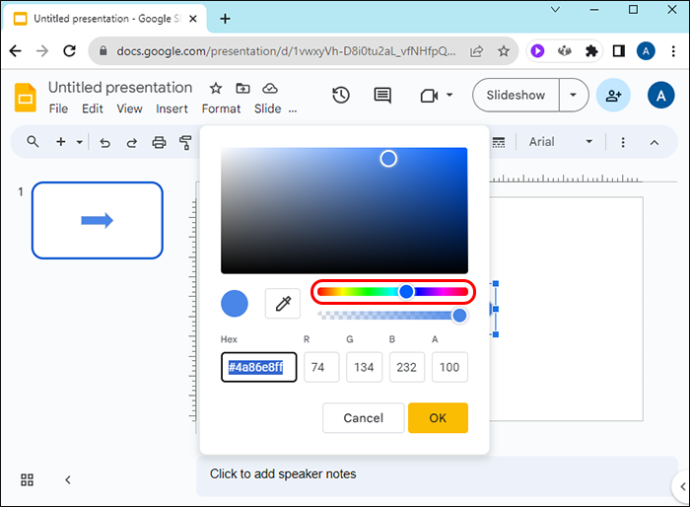Bookmark this page with star icon
This screenshot has width=690, height=507.
[503, 51]
